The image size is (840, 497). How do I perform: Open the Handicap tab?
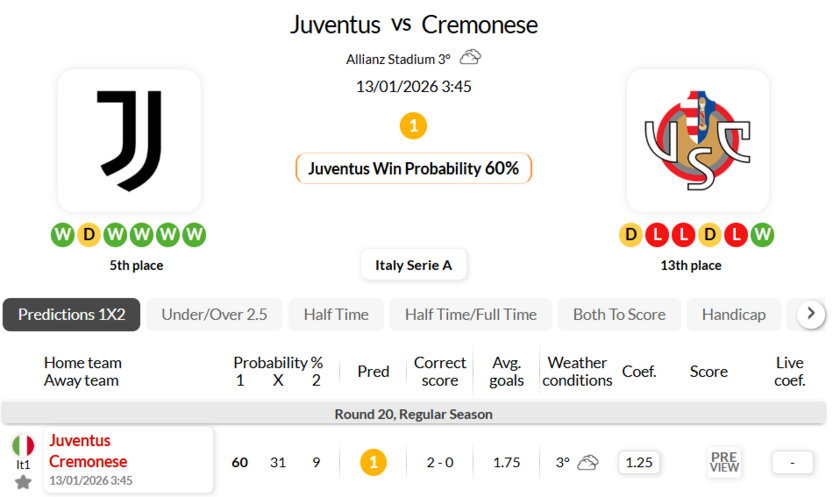tap(733, 314)
